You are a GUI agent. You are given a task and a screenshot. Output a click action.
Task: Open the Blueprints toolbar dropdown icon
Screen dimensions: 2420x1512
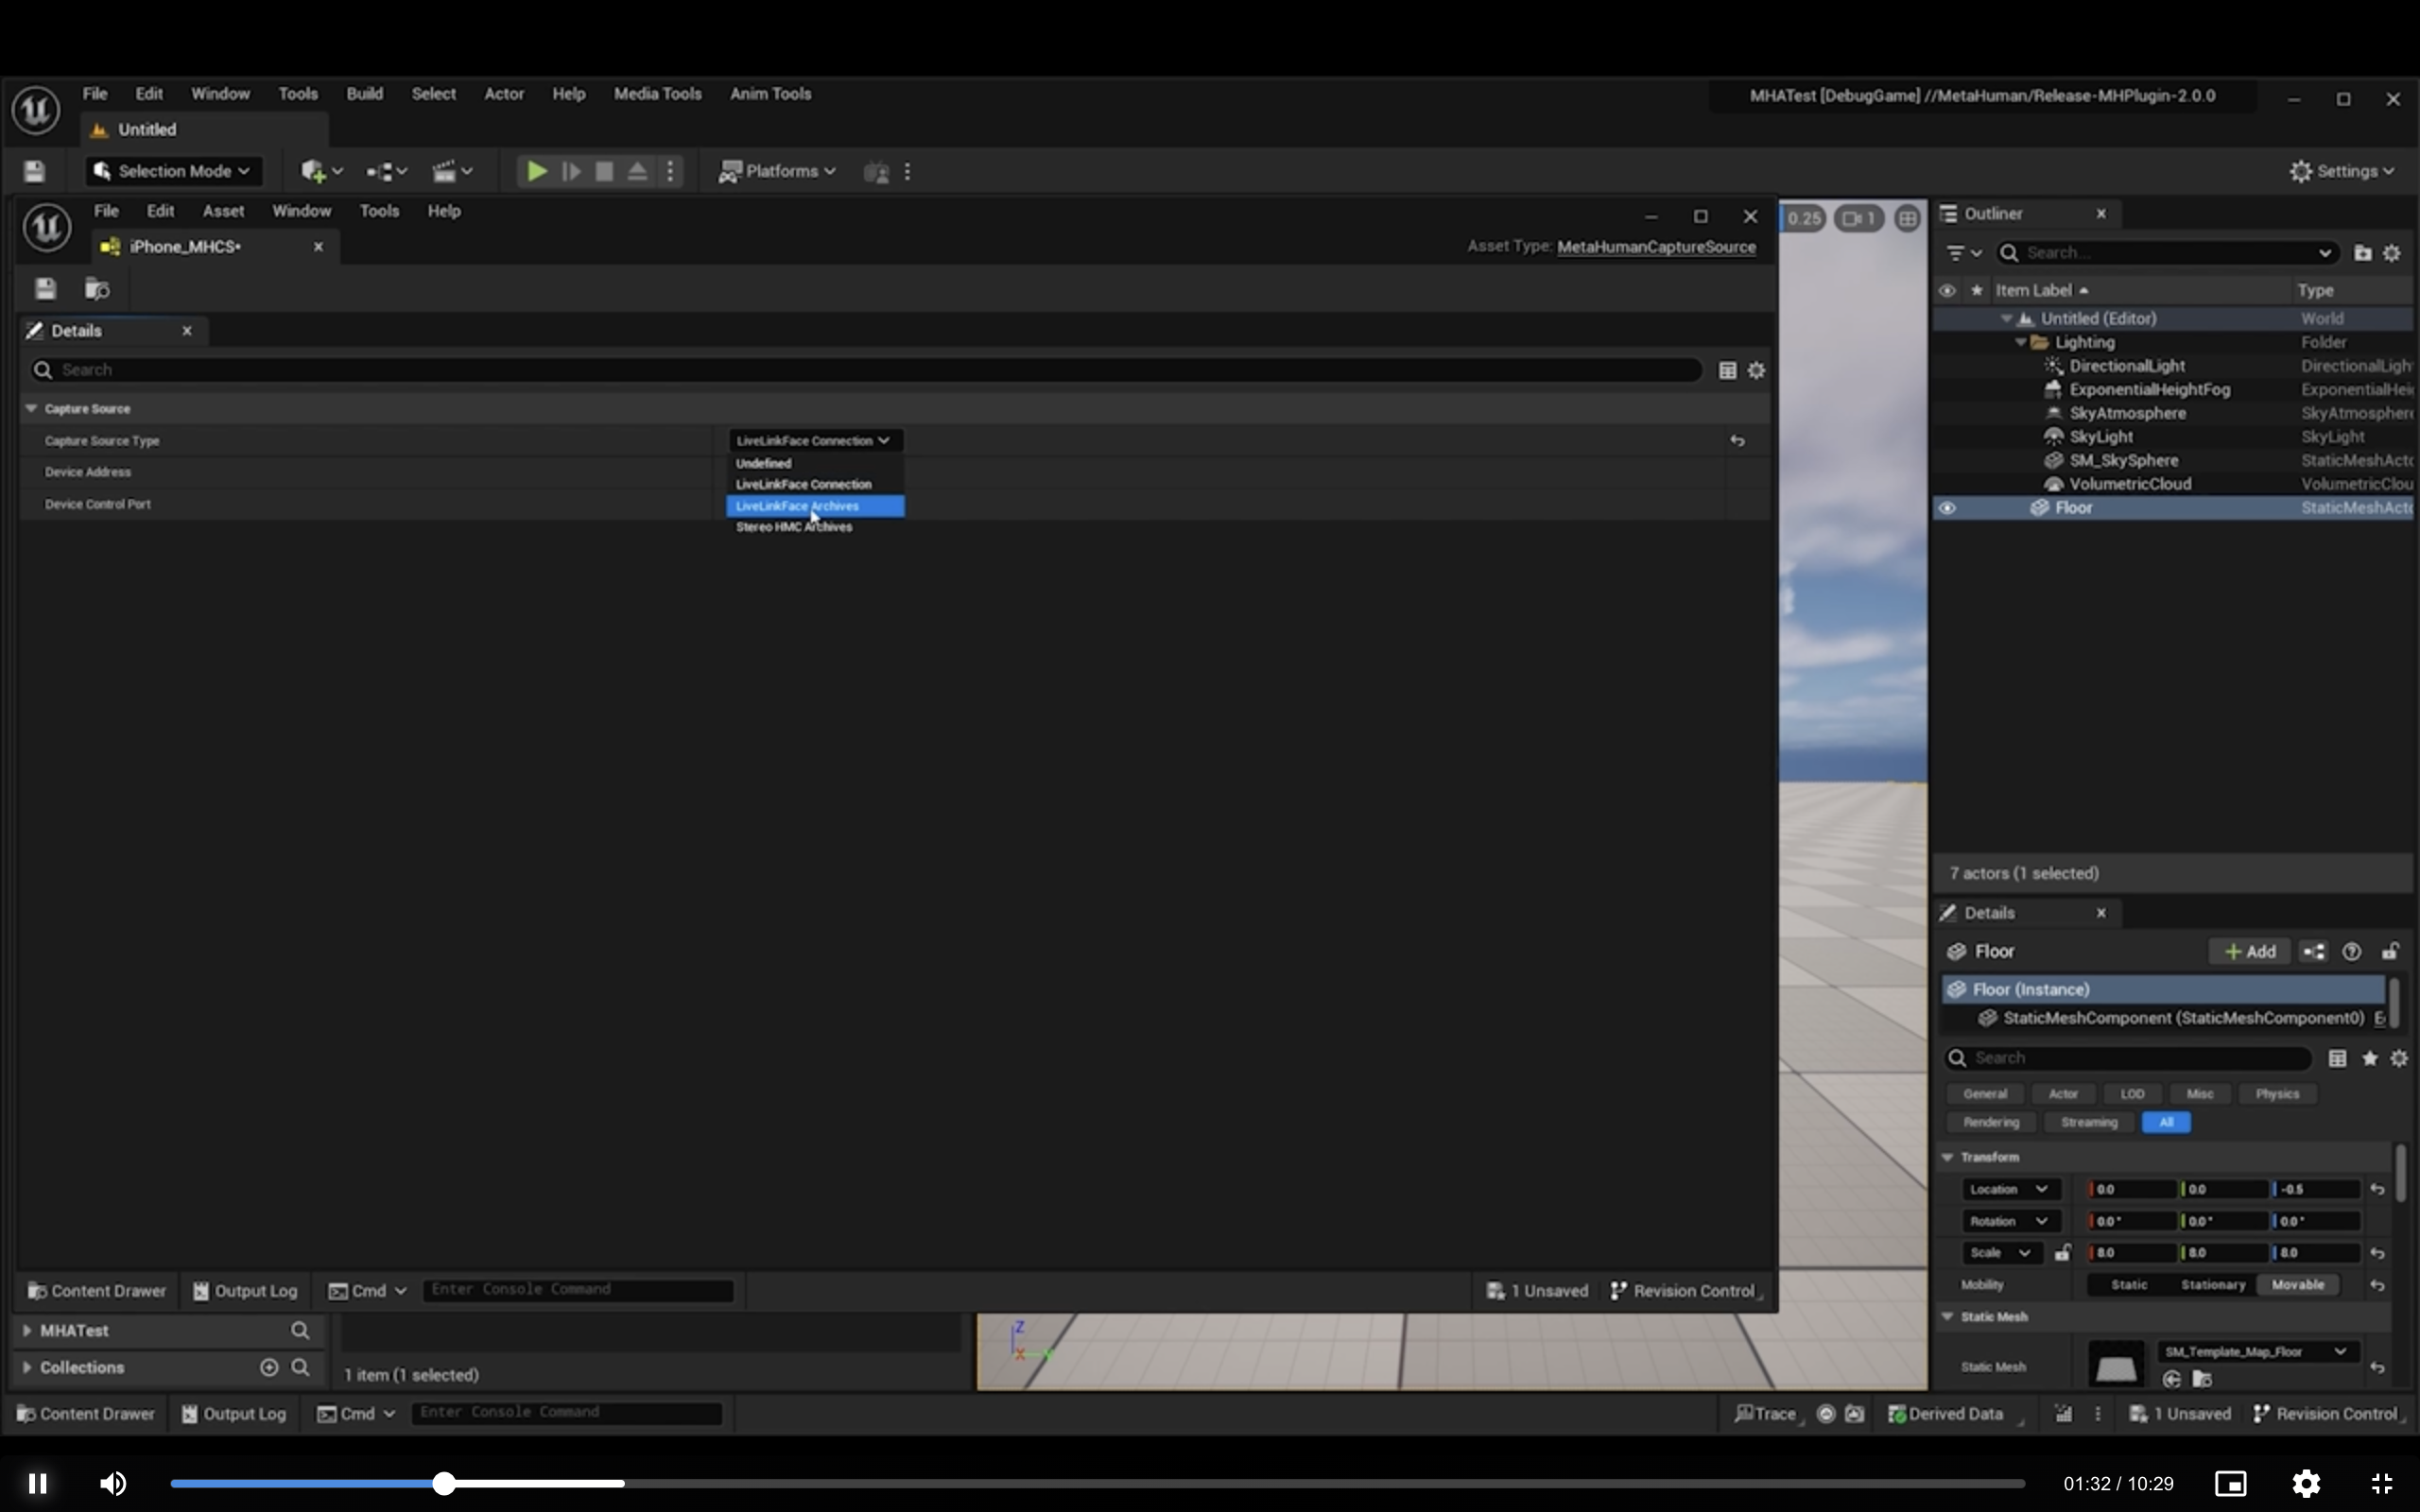tap(387, 171)
